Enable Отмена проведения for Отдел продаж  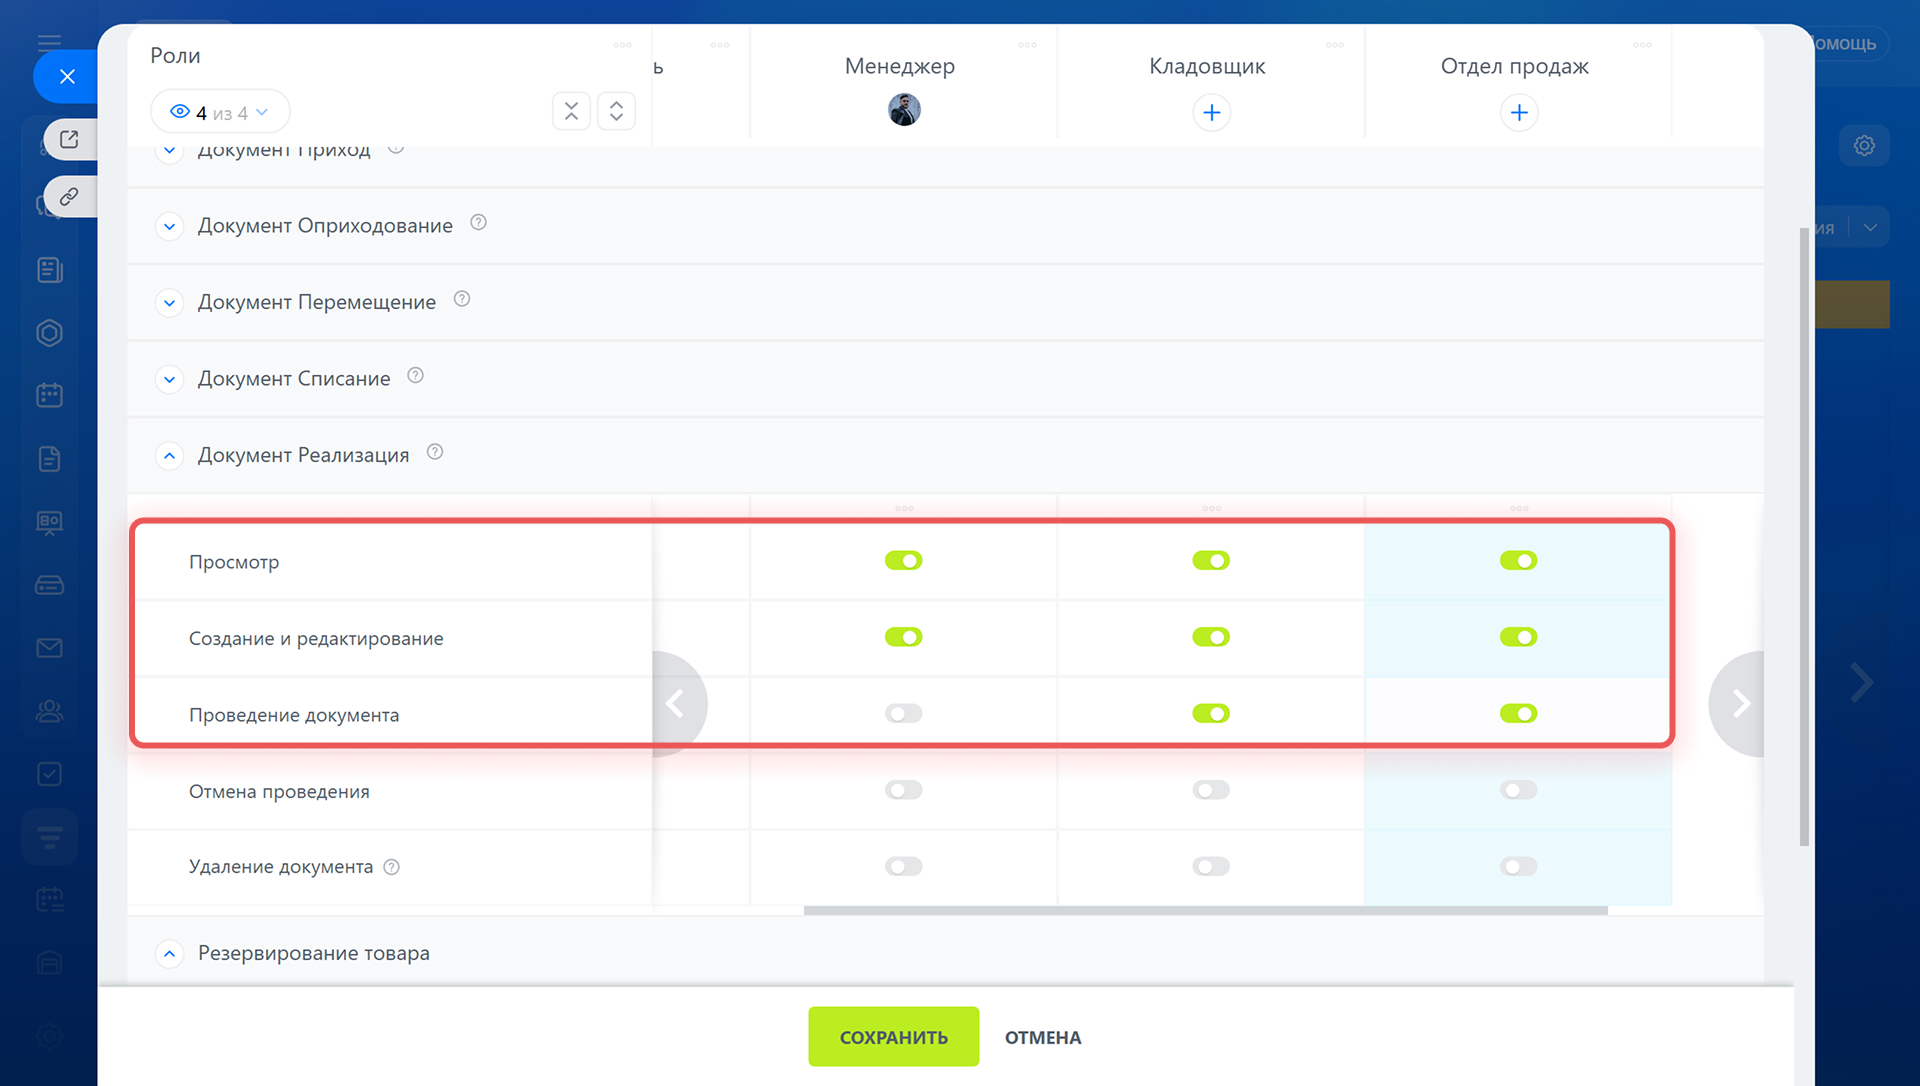[x=1518, y=791]
